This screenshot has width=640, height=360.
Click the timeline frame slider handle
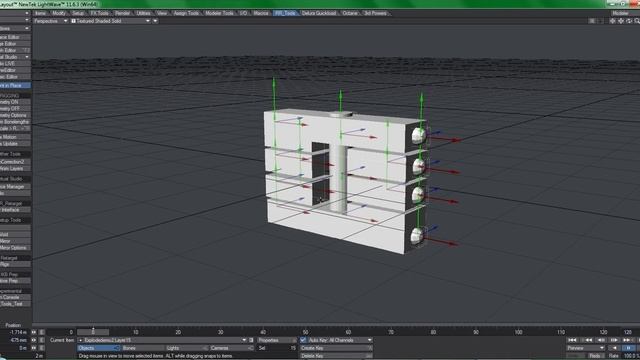pyautogui.click(x=93, y=332)
